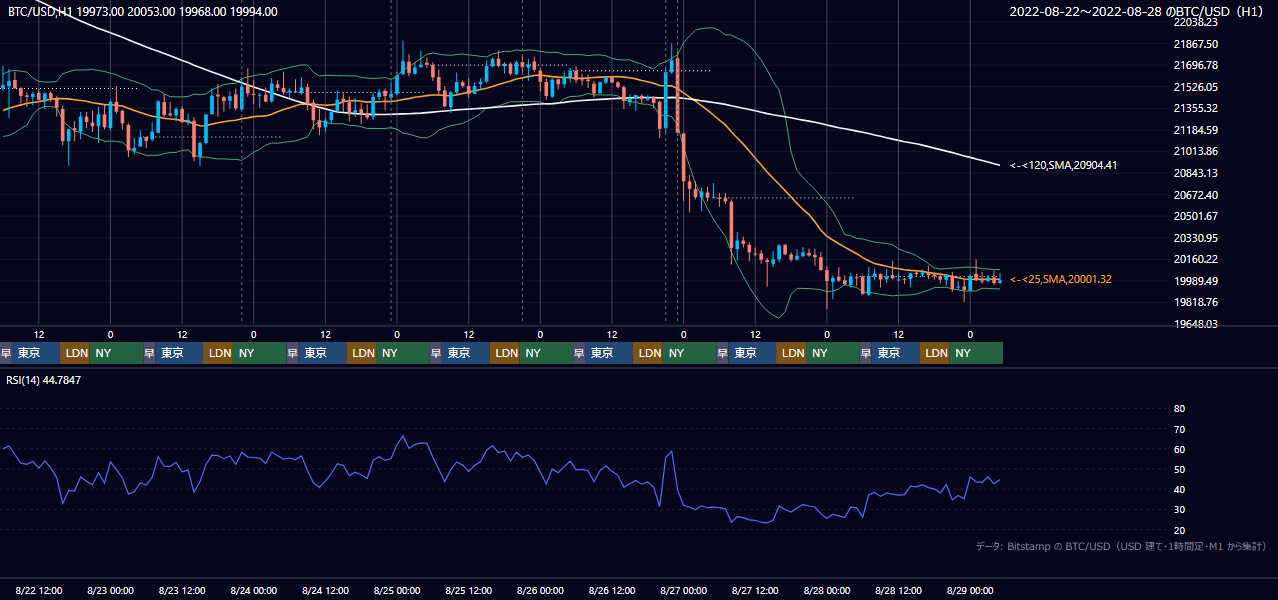The width and height of the screenshot is (1278, 600).
Task: Select the 19818.76 price axis label
Action: 1196,302
